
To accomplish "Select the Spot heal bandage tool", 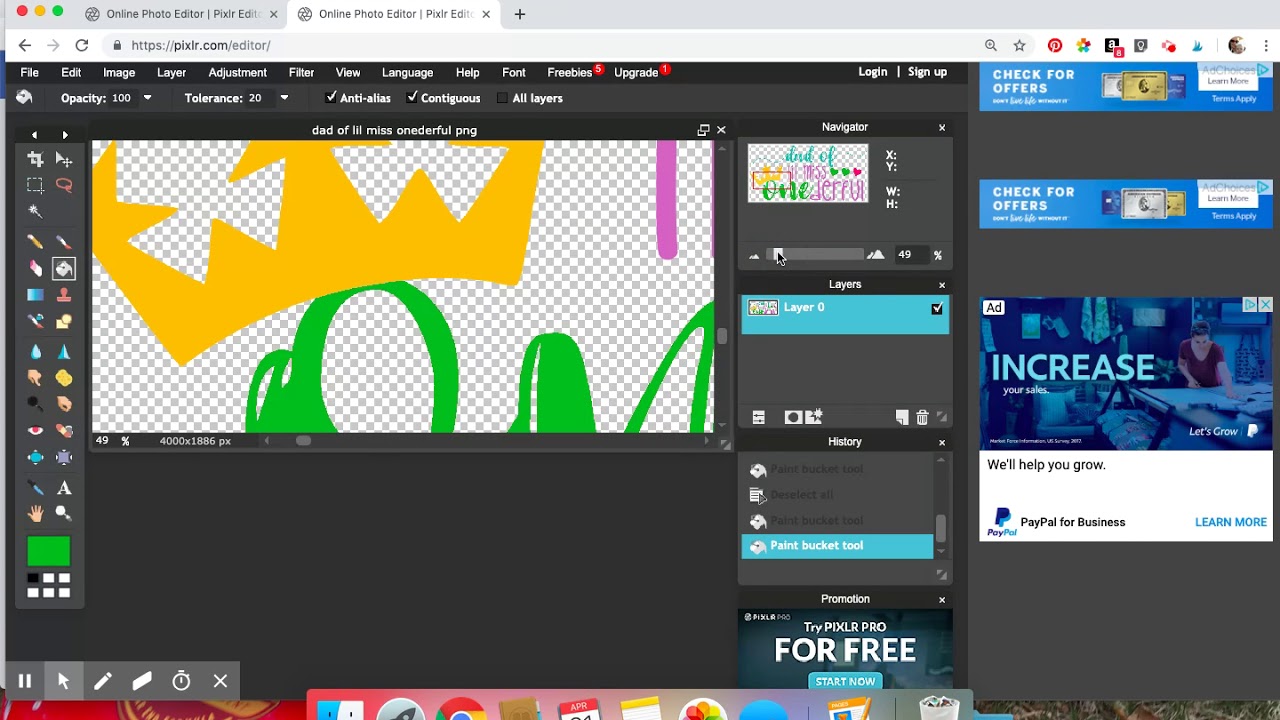I will [x=64, y=431].
